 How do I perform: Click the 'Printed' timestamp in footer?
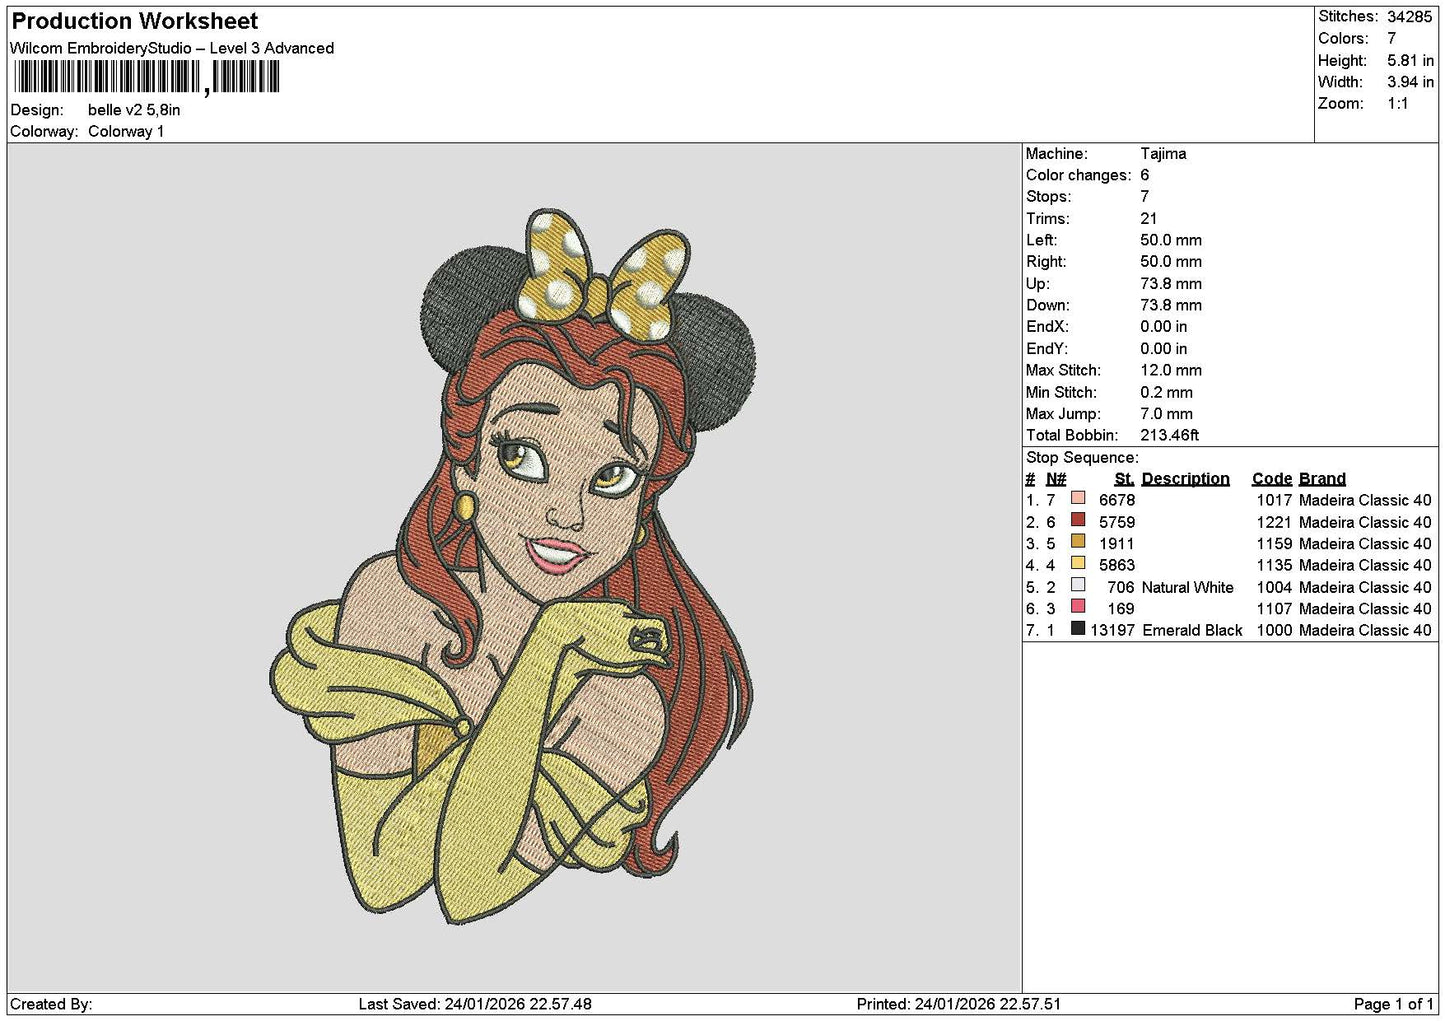tap(959, 1004)
